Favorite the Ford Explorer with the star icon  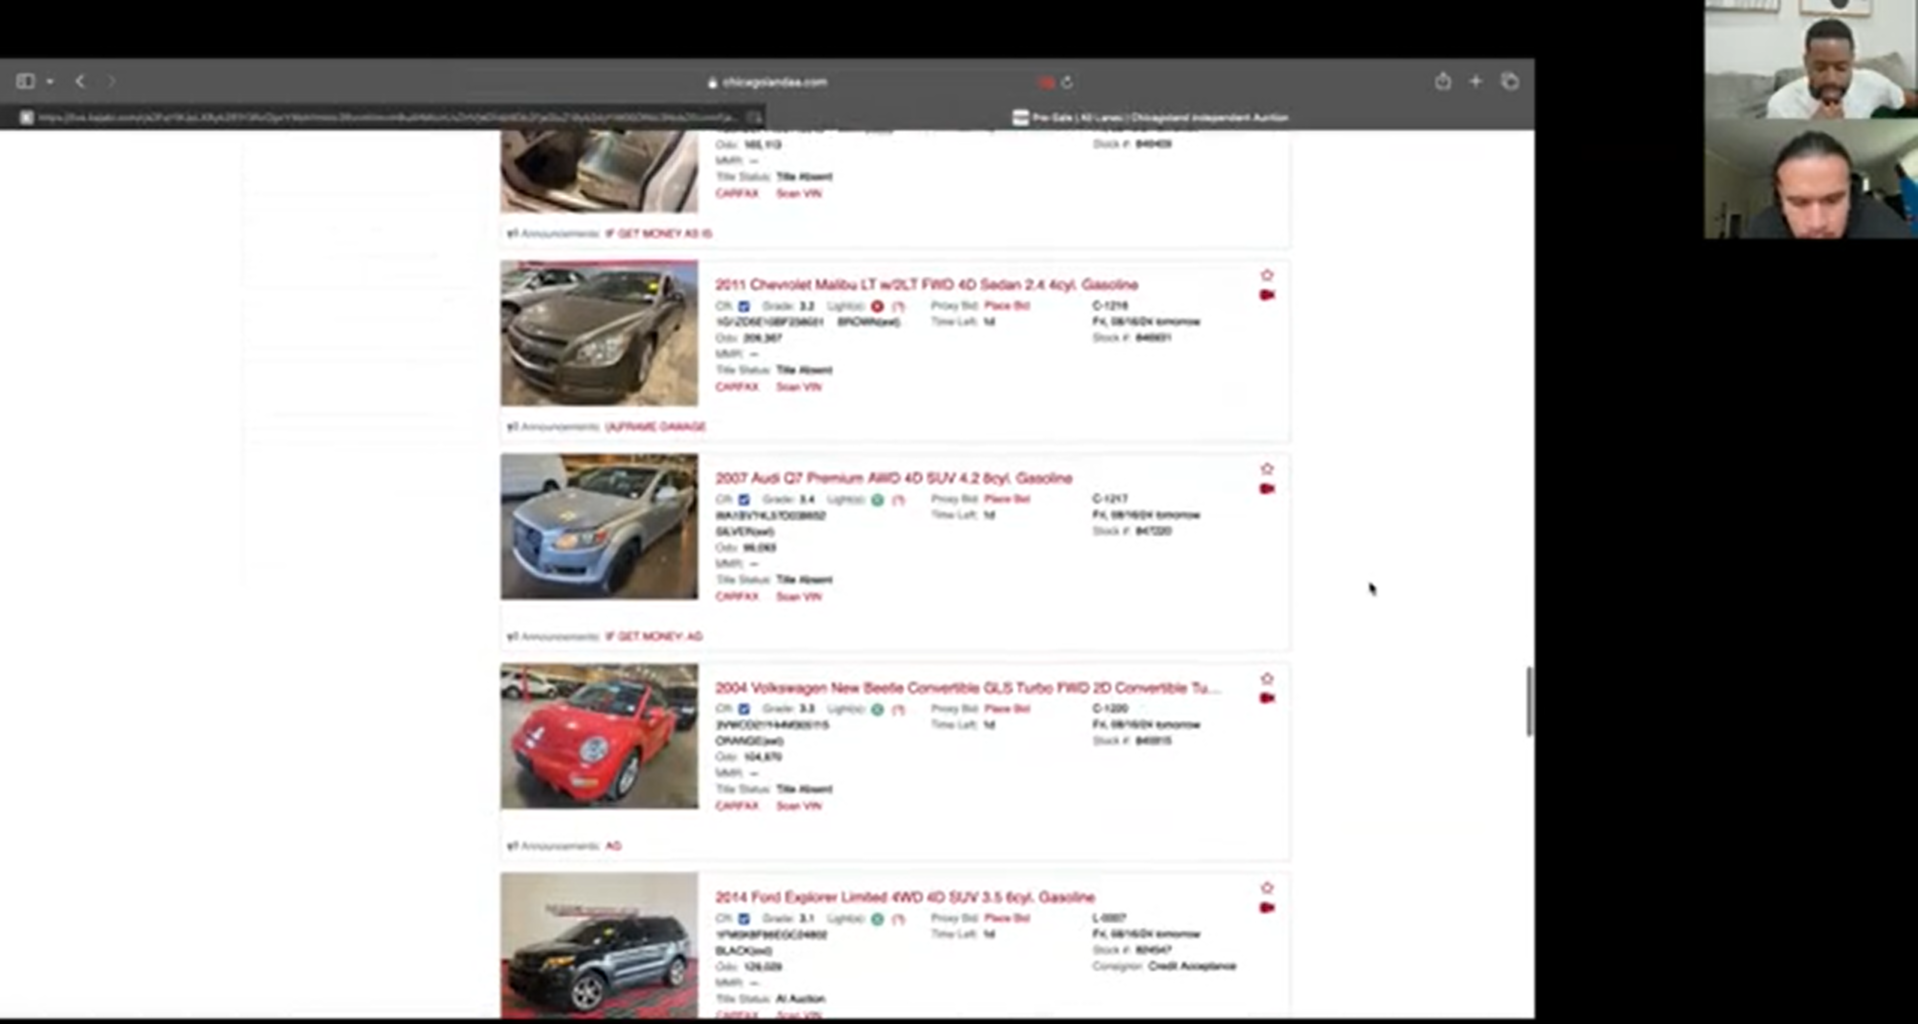pyautogui.click(x=1267, y=888)
